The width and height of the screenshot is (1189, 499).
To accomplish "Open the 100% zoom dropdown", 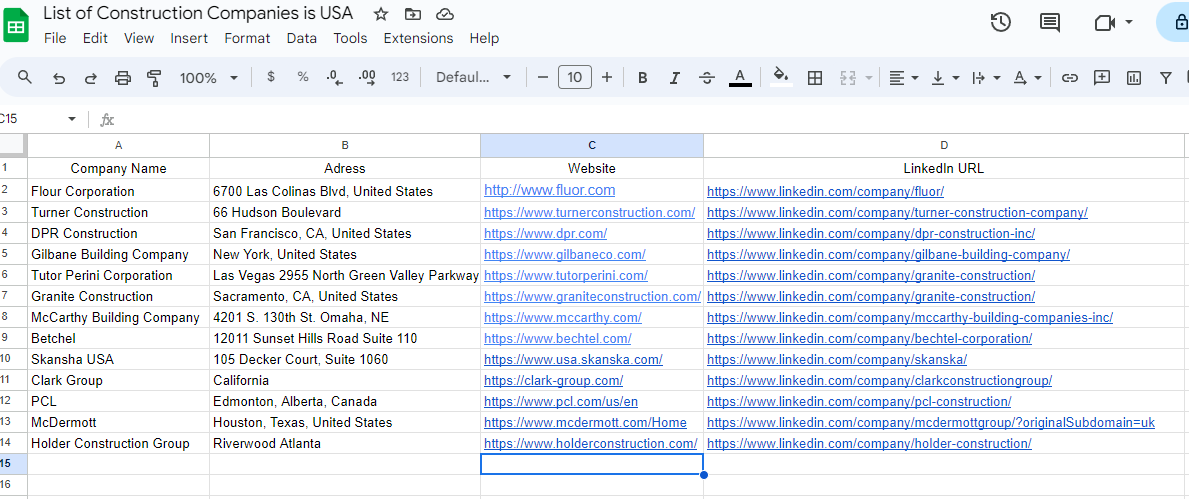I will (209, 78).
